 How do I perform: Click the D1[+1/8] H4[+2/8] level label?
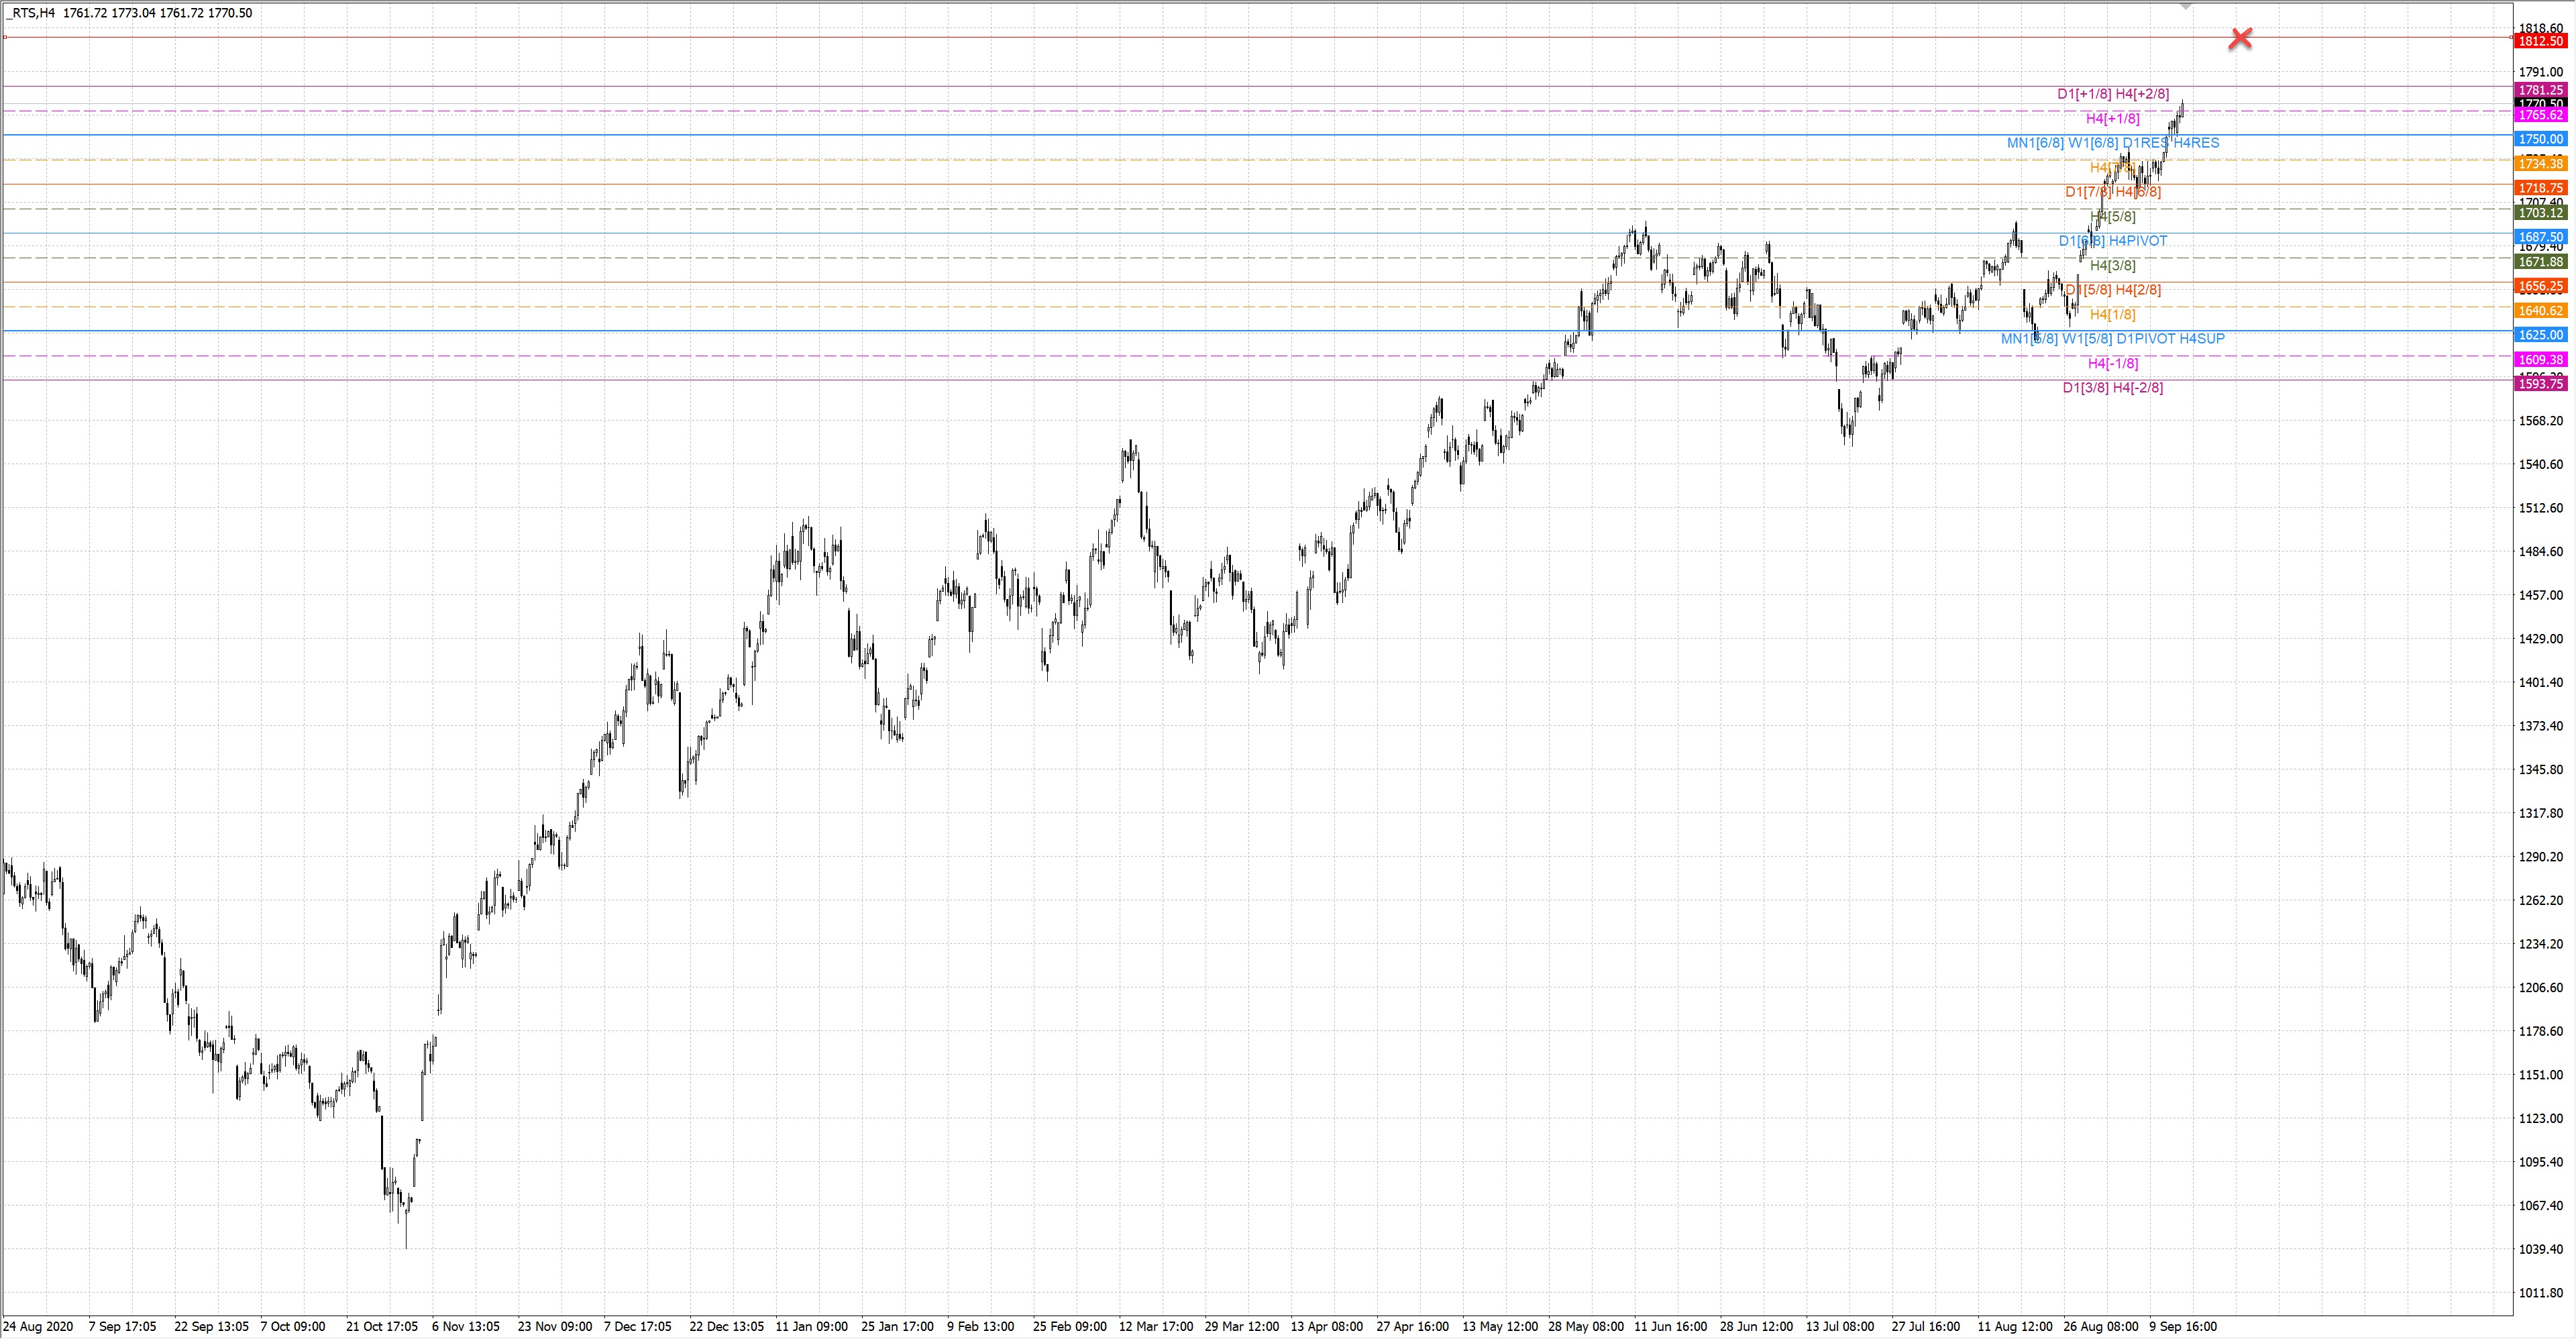point(2112,94)
